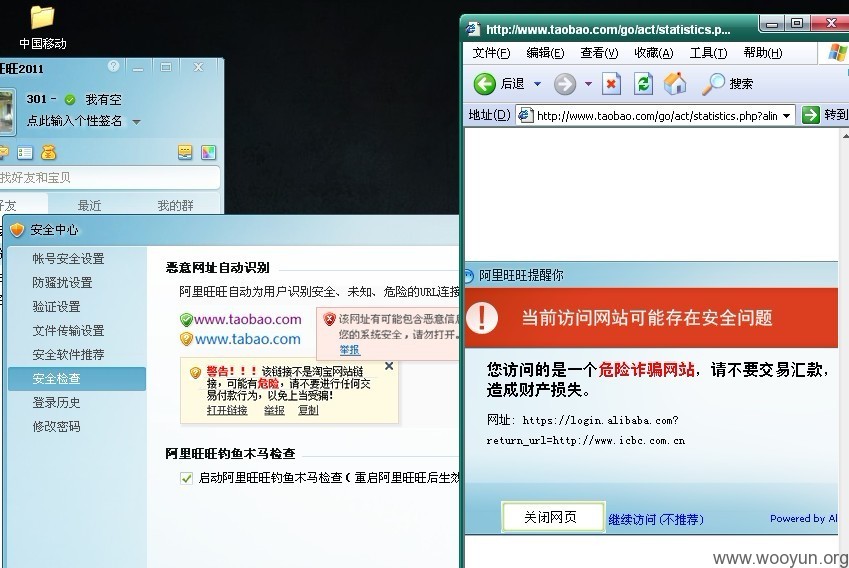Image resolution: width=849 pixels, height=568 pixels.
Task: Click the green Go arrow next to address bar
Action: [811, 115]
